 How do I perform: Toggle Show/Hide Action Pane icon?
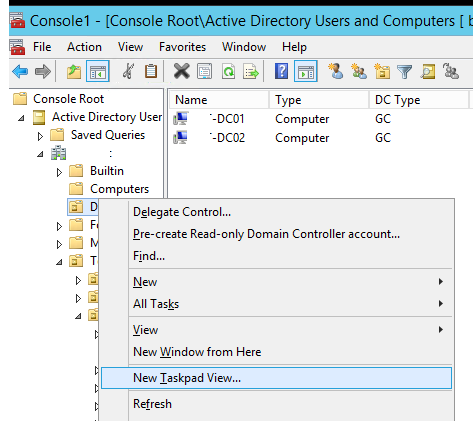click(306, 71)
